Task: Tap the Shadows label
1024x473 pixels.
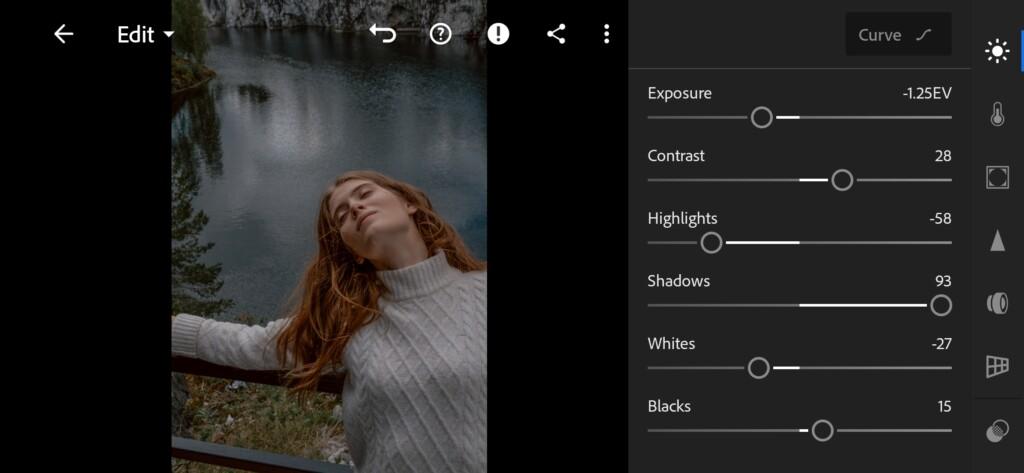Action: [x=679, y=282]
